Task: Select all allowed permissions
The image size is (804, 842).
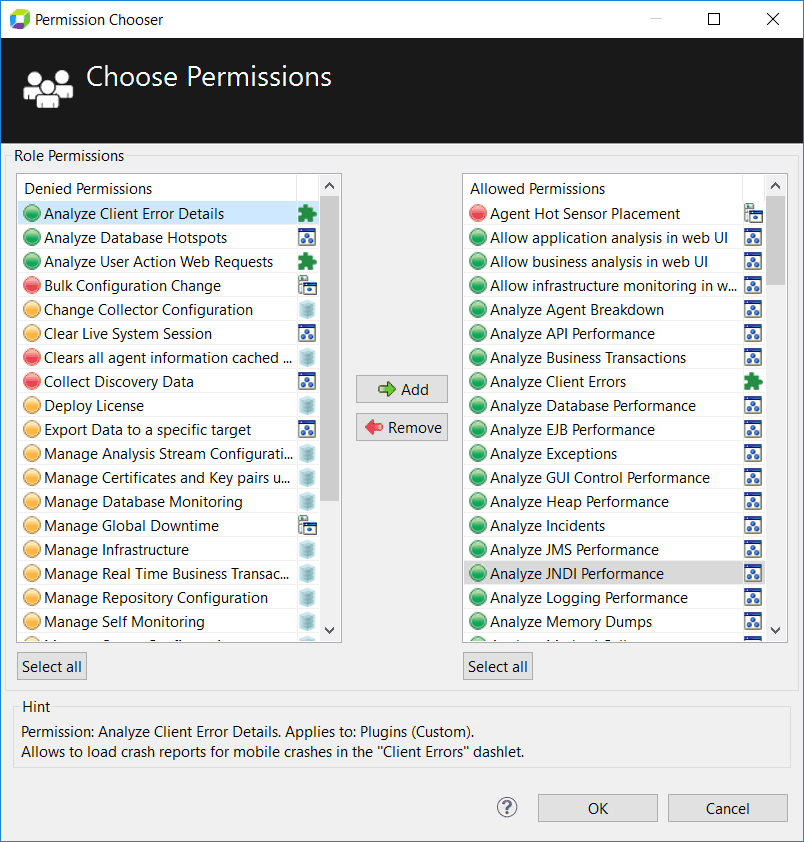Action: click(x=498, y=666)
